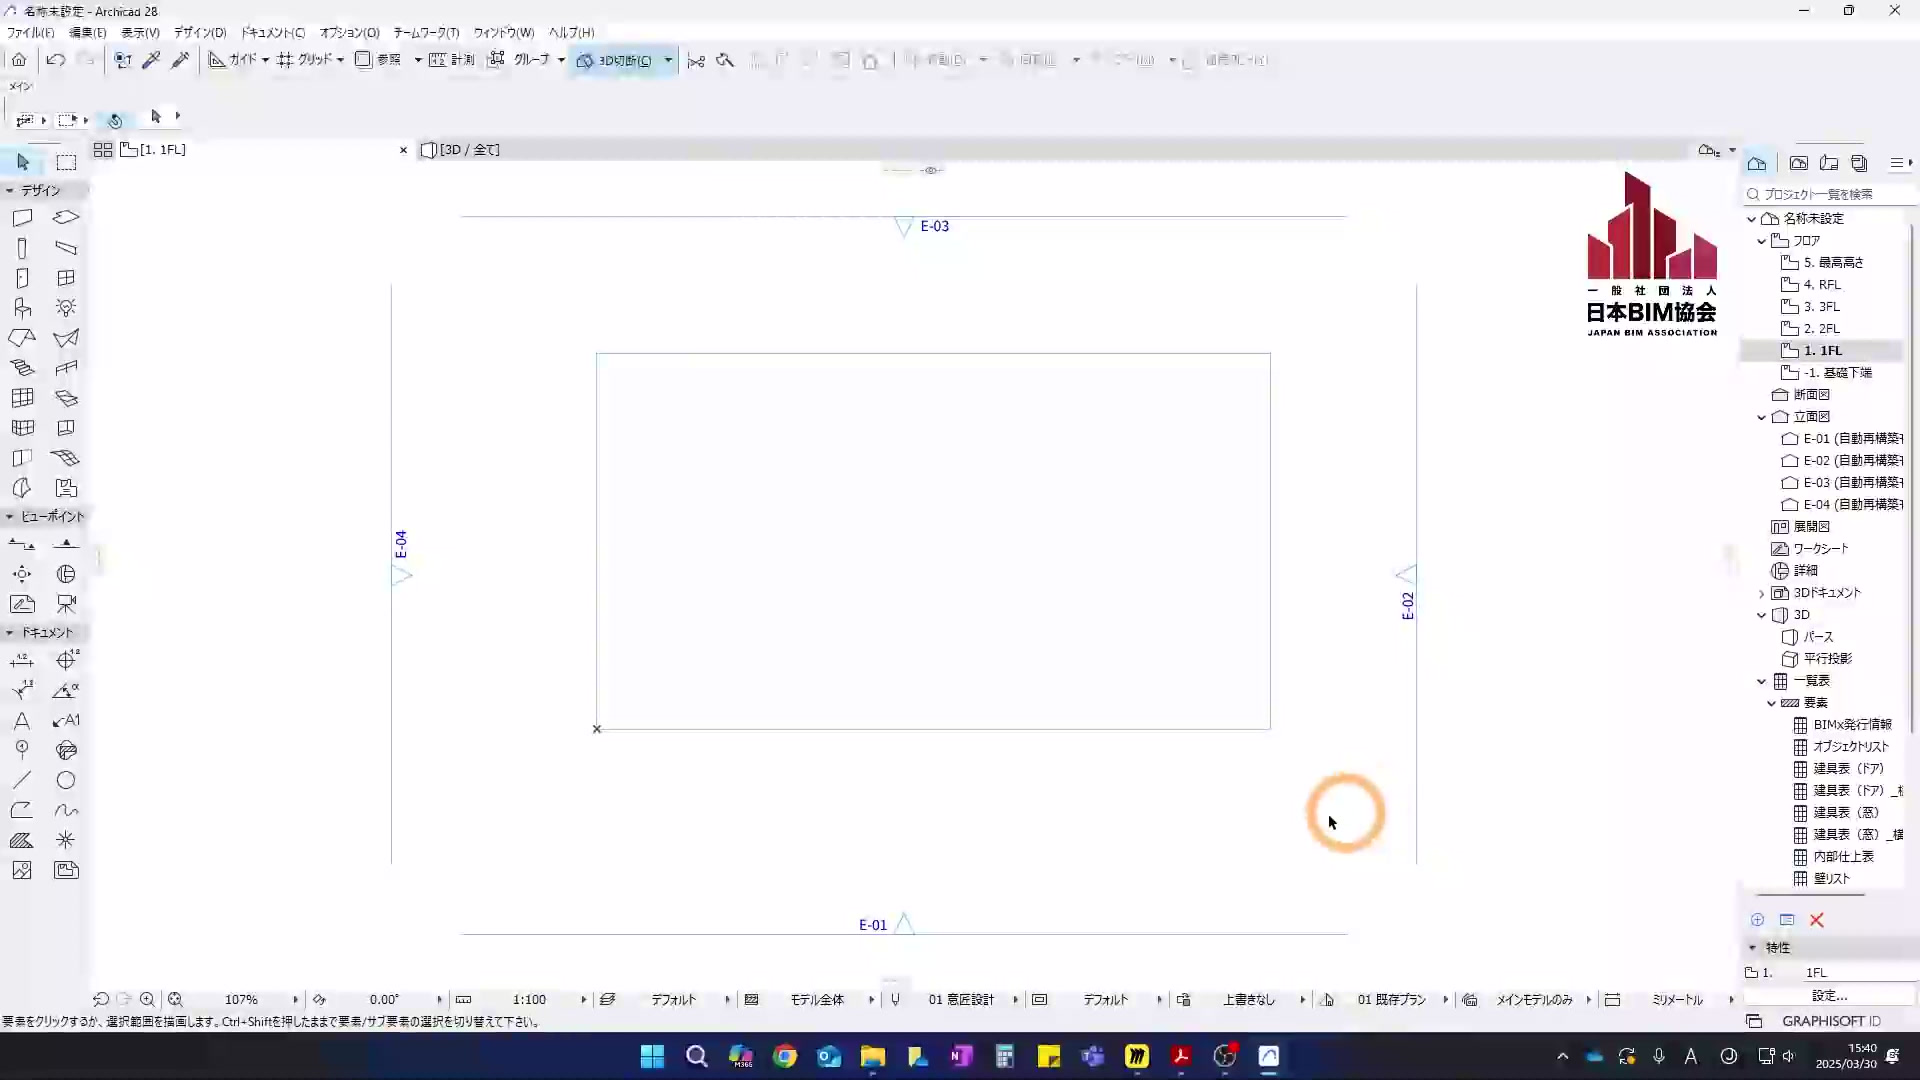
Task: Select the Circle drawing tool
Action: (66, 780)
